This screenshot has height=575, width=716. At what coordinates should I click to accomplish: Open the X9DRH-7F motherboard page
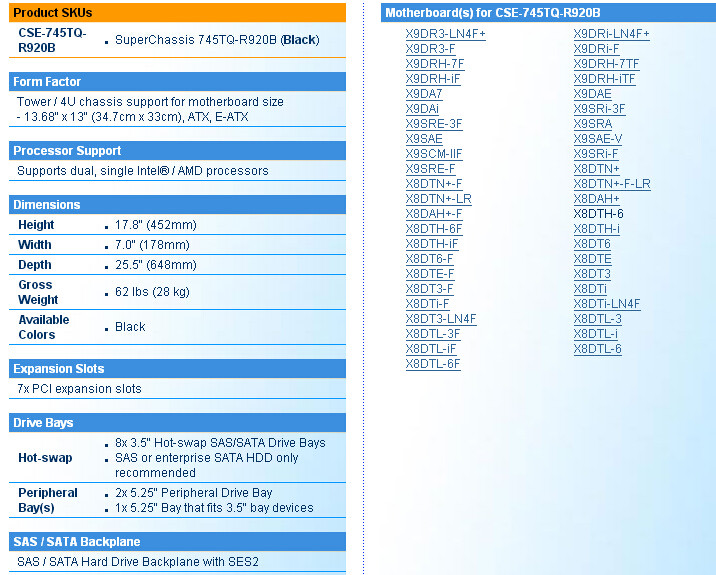click(x=435, y=64)
